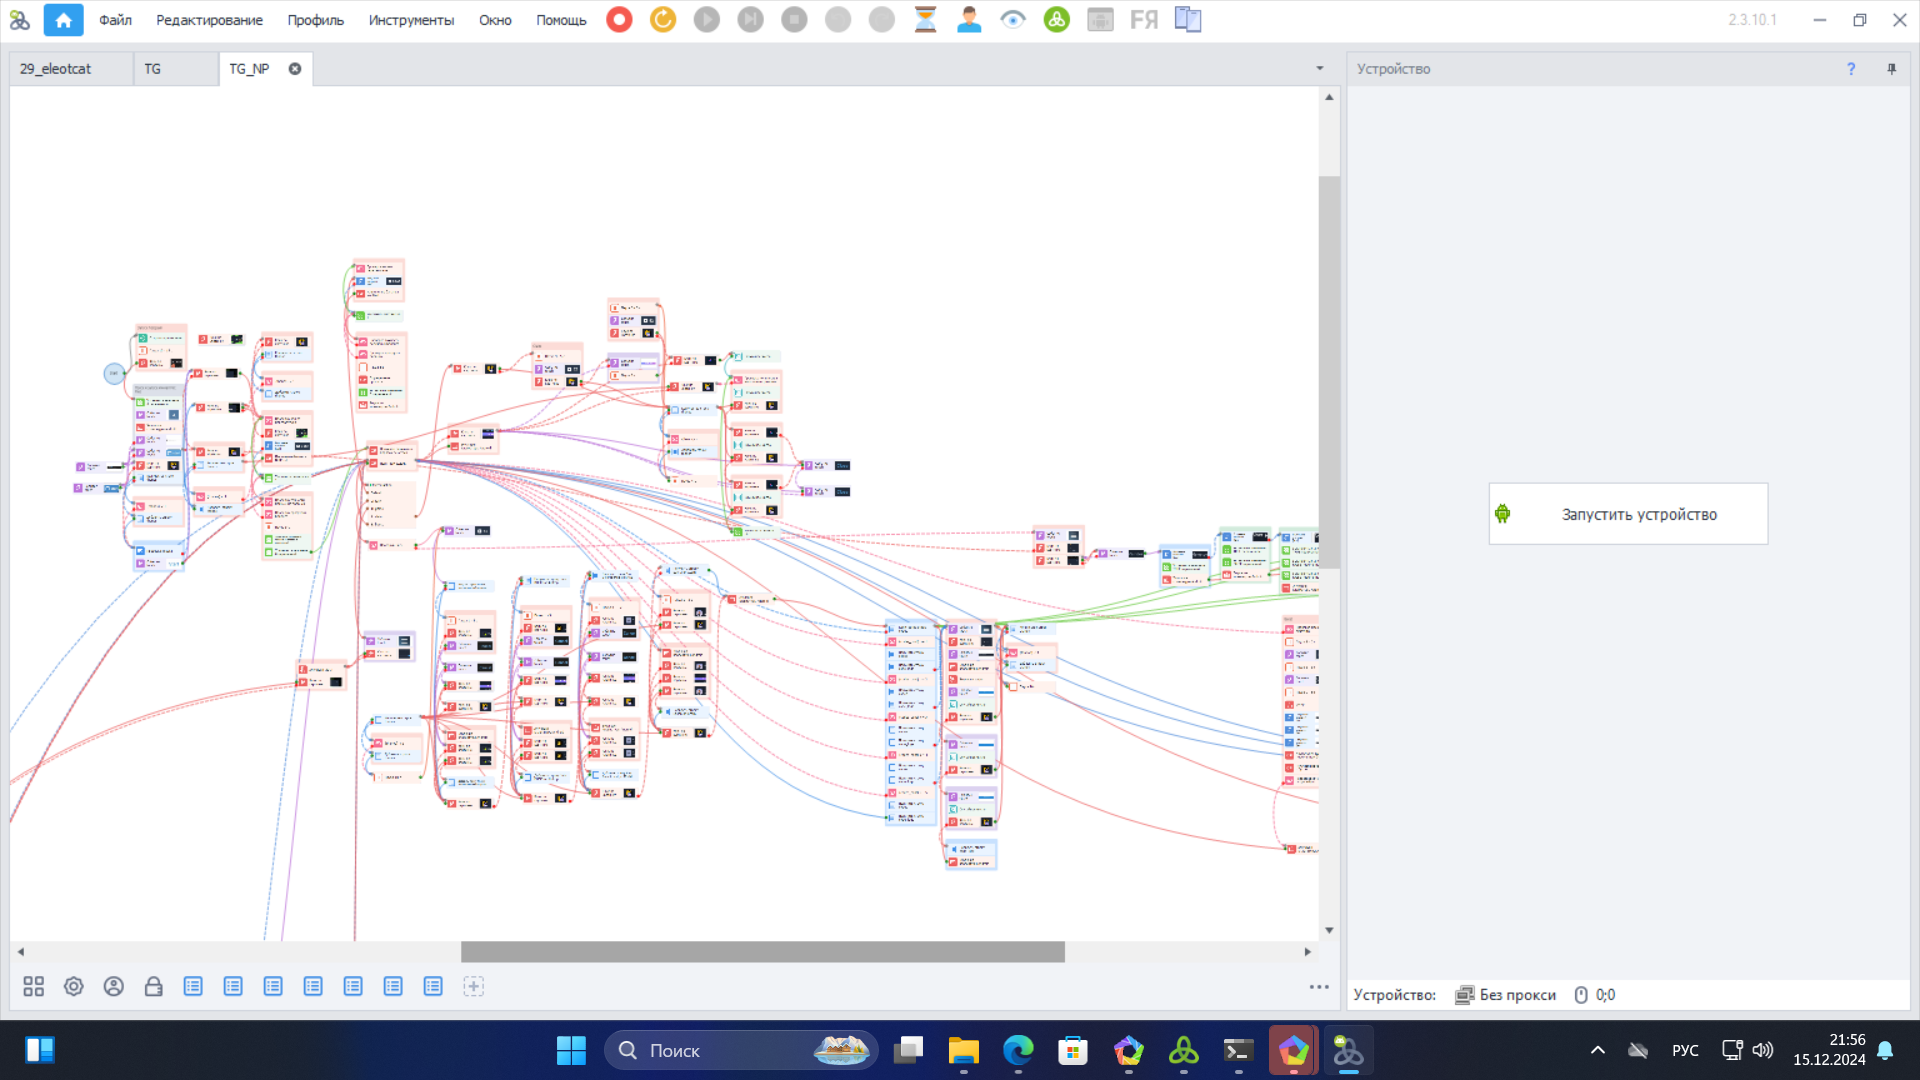Image resolution: width=1920 pixels, height=1080 pixels.
Task: Open the tab list dropdown arrow
Action: pyautogui.click(x=1320, y=69)
